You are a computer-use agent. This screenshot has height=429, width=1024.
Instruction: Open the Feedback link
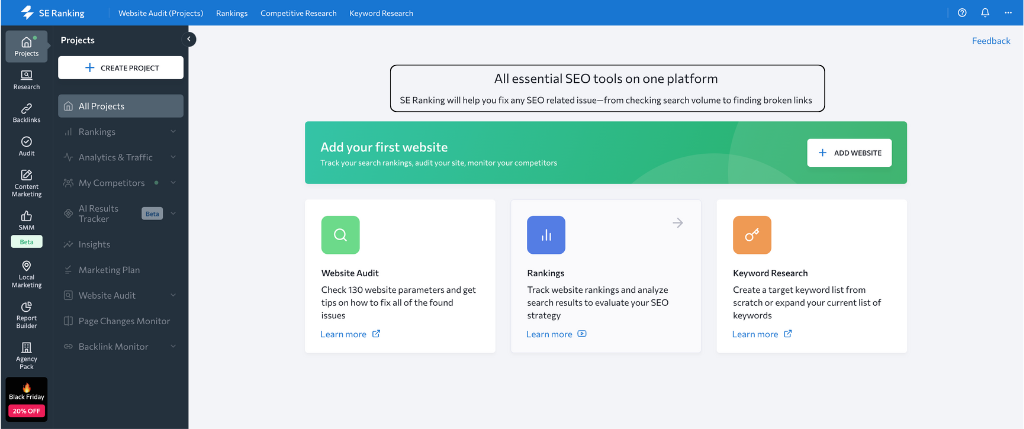(991, 40)
